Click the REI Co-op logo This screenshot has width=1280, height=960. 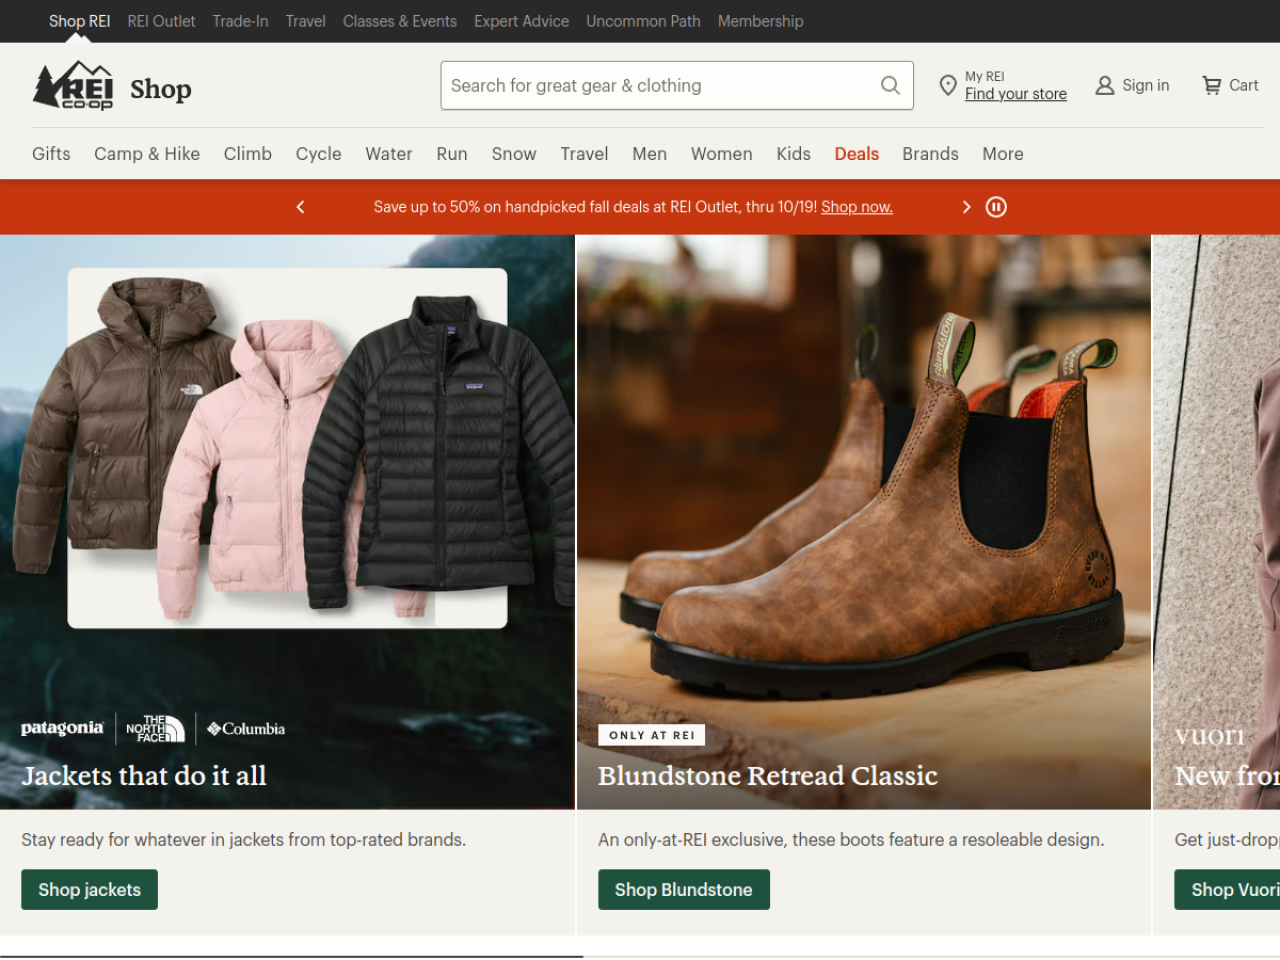click(x=73, y=86)
